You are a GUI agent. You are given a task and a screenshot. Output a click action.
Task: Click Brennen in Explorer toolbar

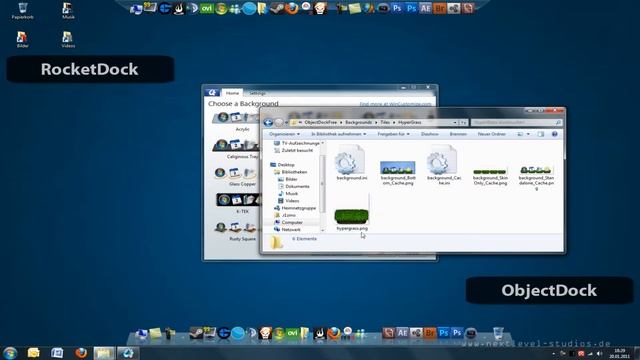click(x=458, y=134)
